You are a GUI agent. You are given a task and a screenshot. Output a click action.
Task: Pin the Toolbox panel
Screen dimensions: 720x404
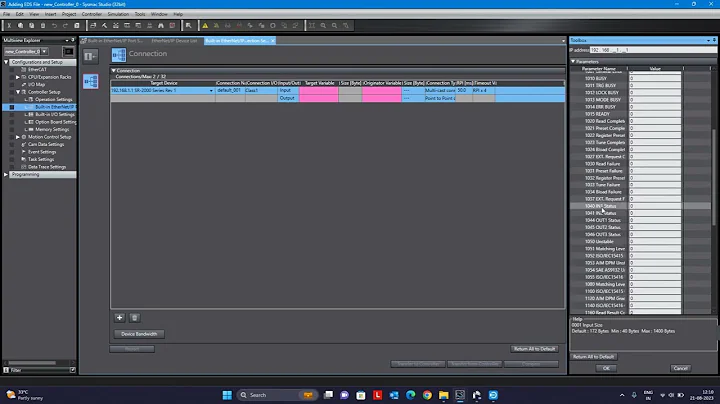coord(714,40)
